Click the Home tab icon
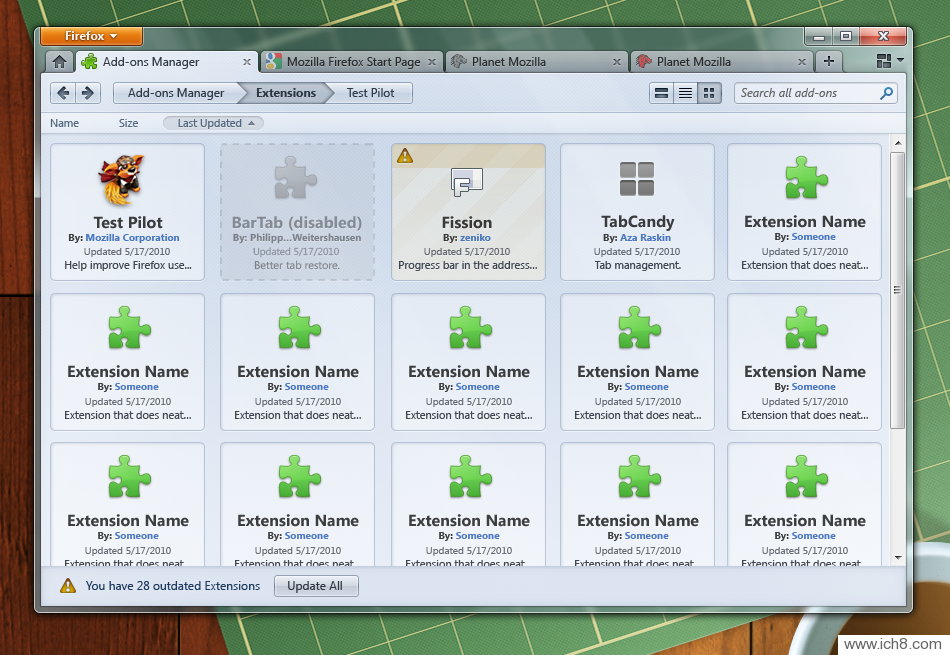 coord(59,61)
